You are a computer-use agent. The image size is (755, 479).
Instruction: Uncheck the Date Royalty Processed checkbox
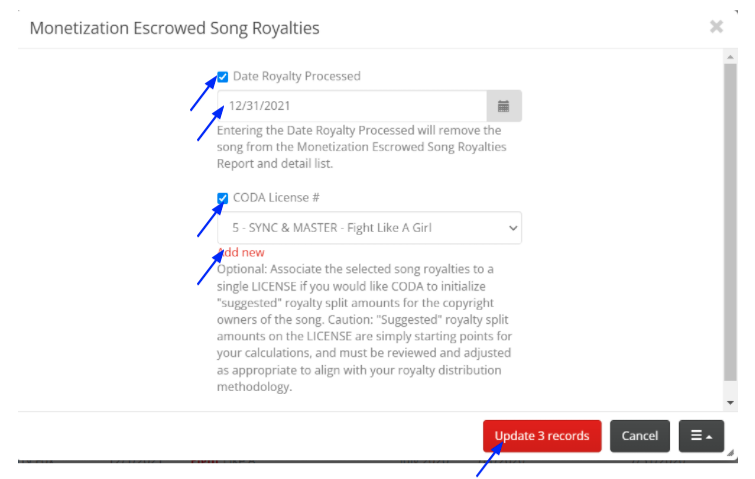click(x=222, y=77)
